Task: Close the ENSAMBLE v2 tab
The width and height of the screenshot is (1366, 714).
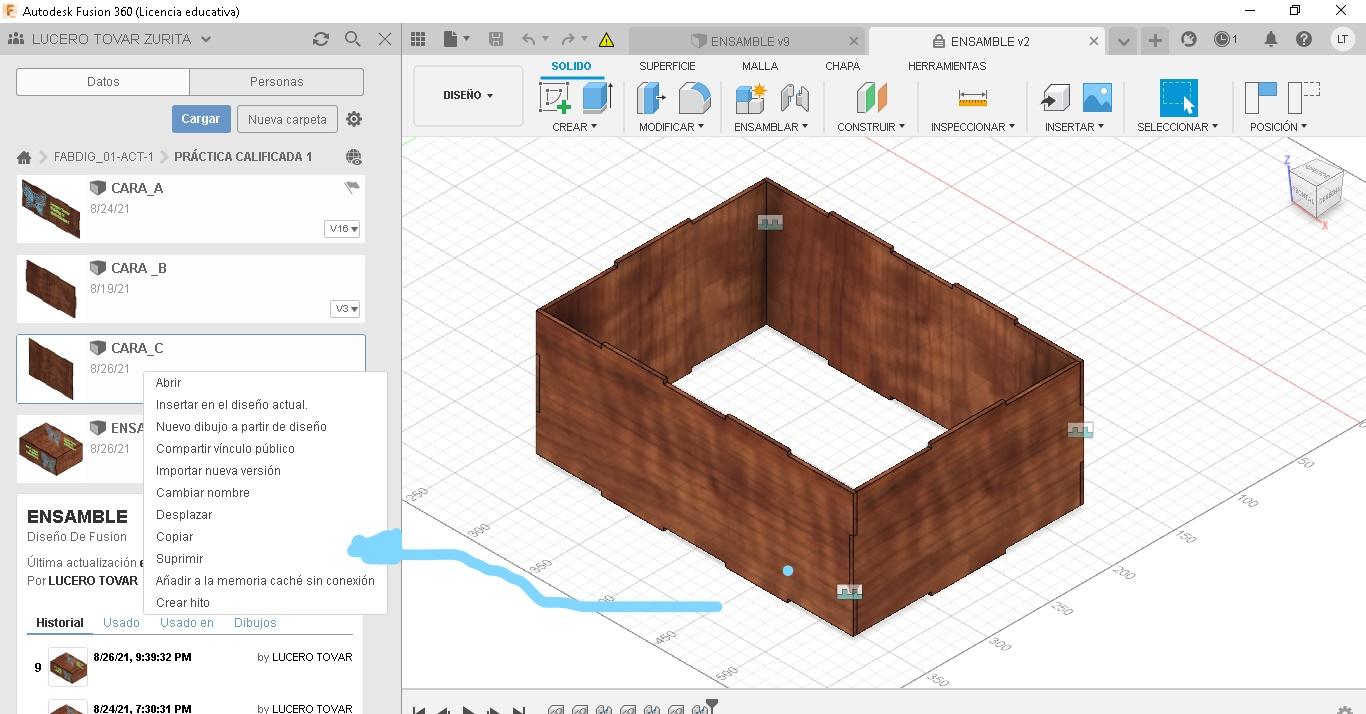Action: (1093, 41)
